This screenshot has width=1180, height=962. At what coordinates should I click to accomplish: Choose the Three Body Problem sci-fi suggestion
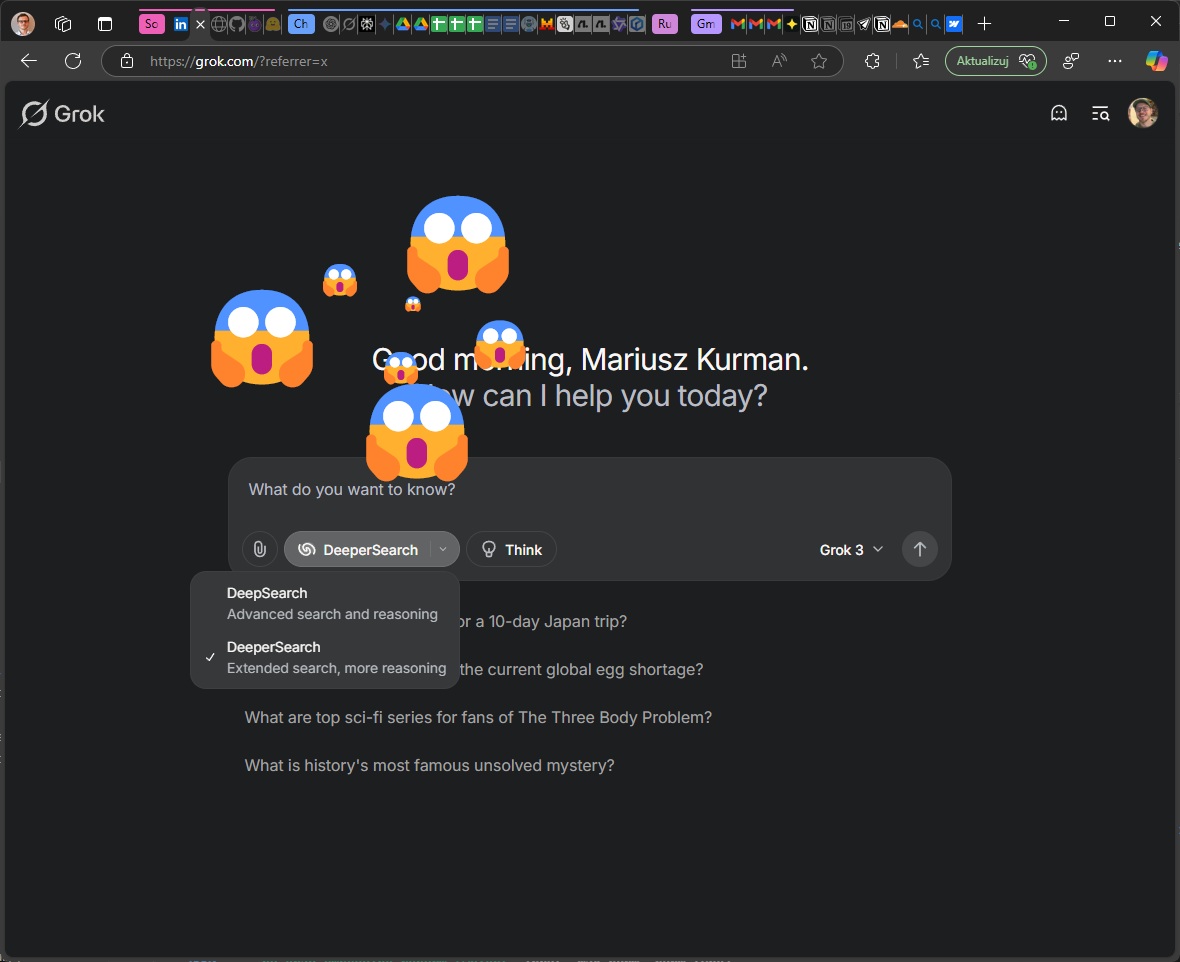[478, 718]
